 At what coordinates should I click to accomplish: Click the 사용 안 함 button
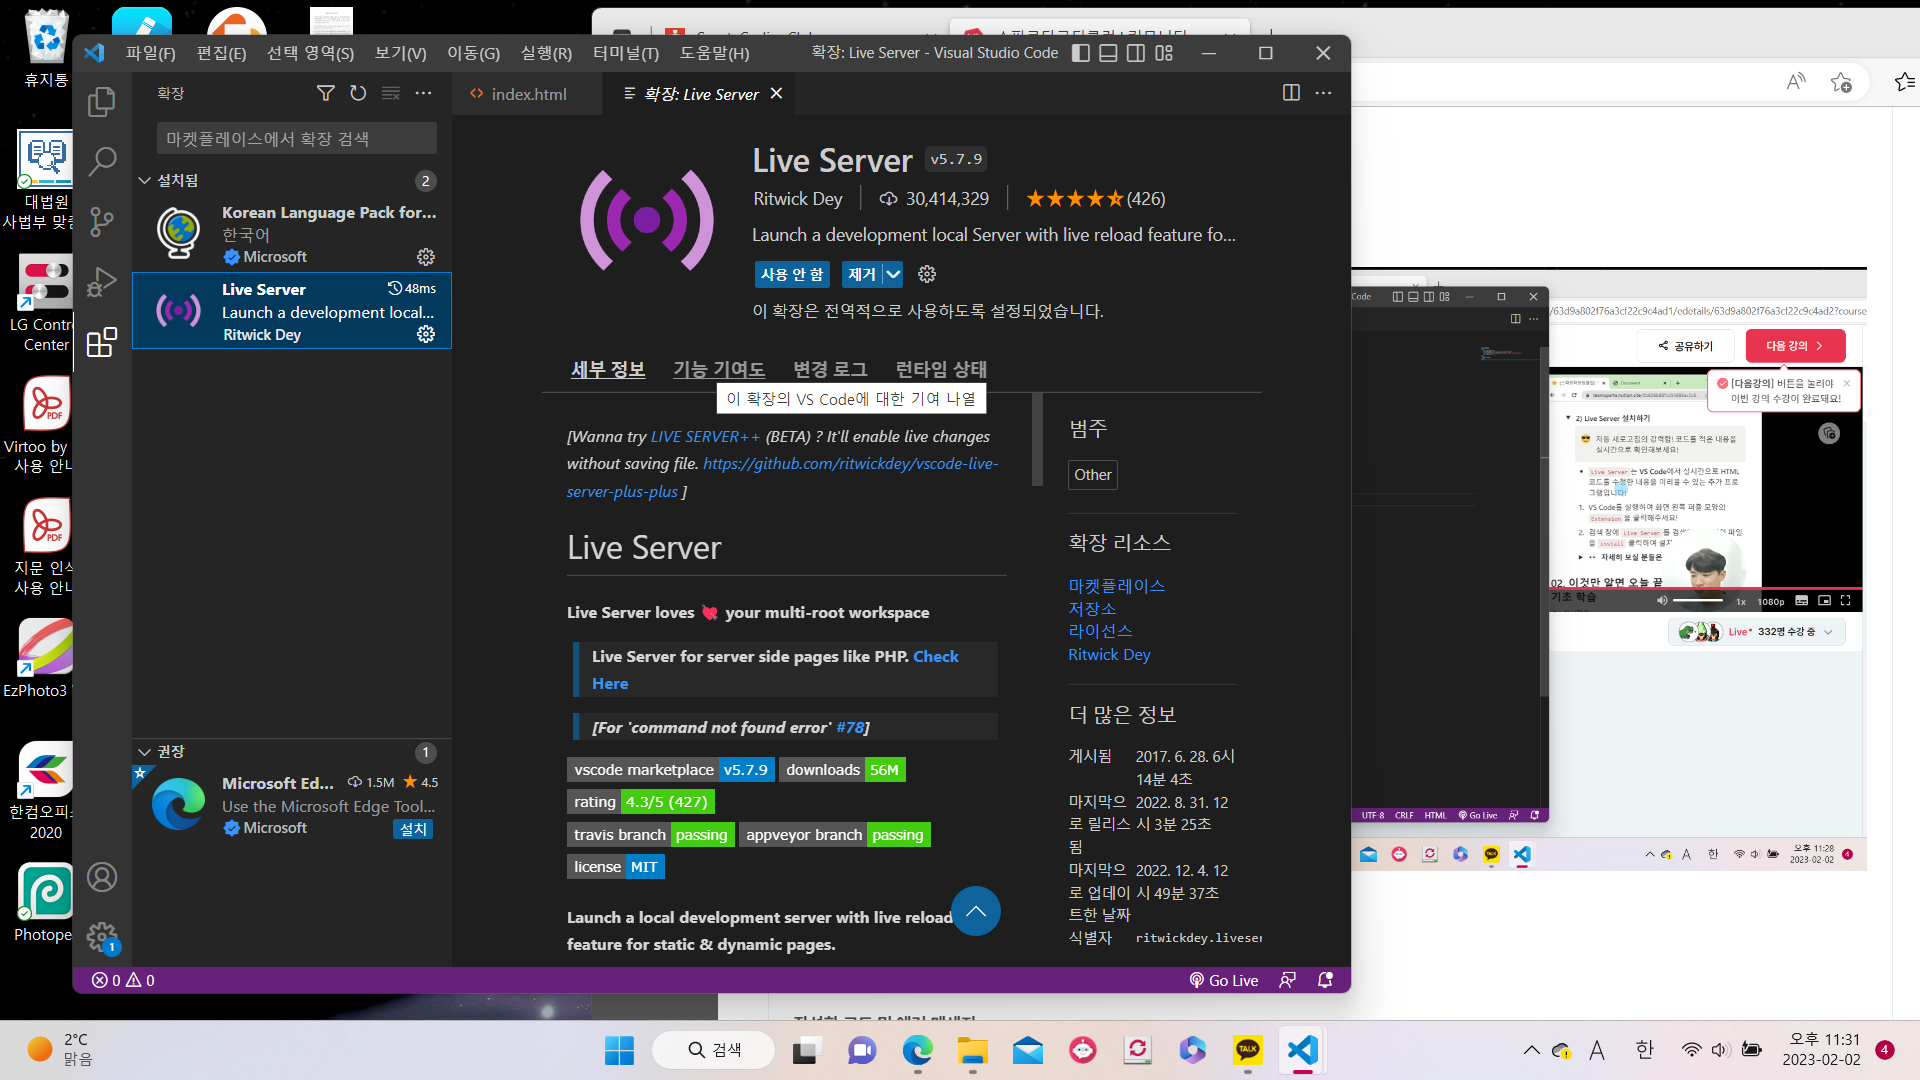pos(792,274)
